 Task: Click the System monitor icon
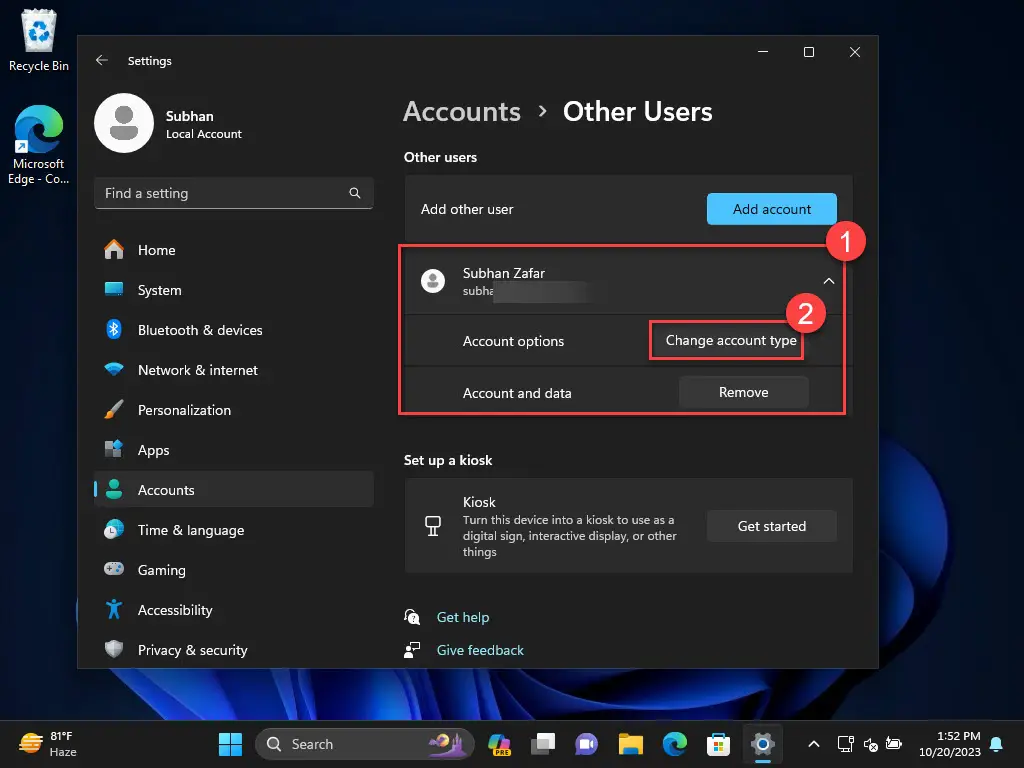click(114, 289)
